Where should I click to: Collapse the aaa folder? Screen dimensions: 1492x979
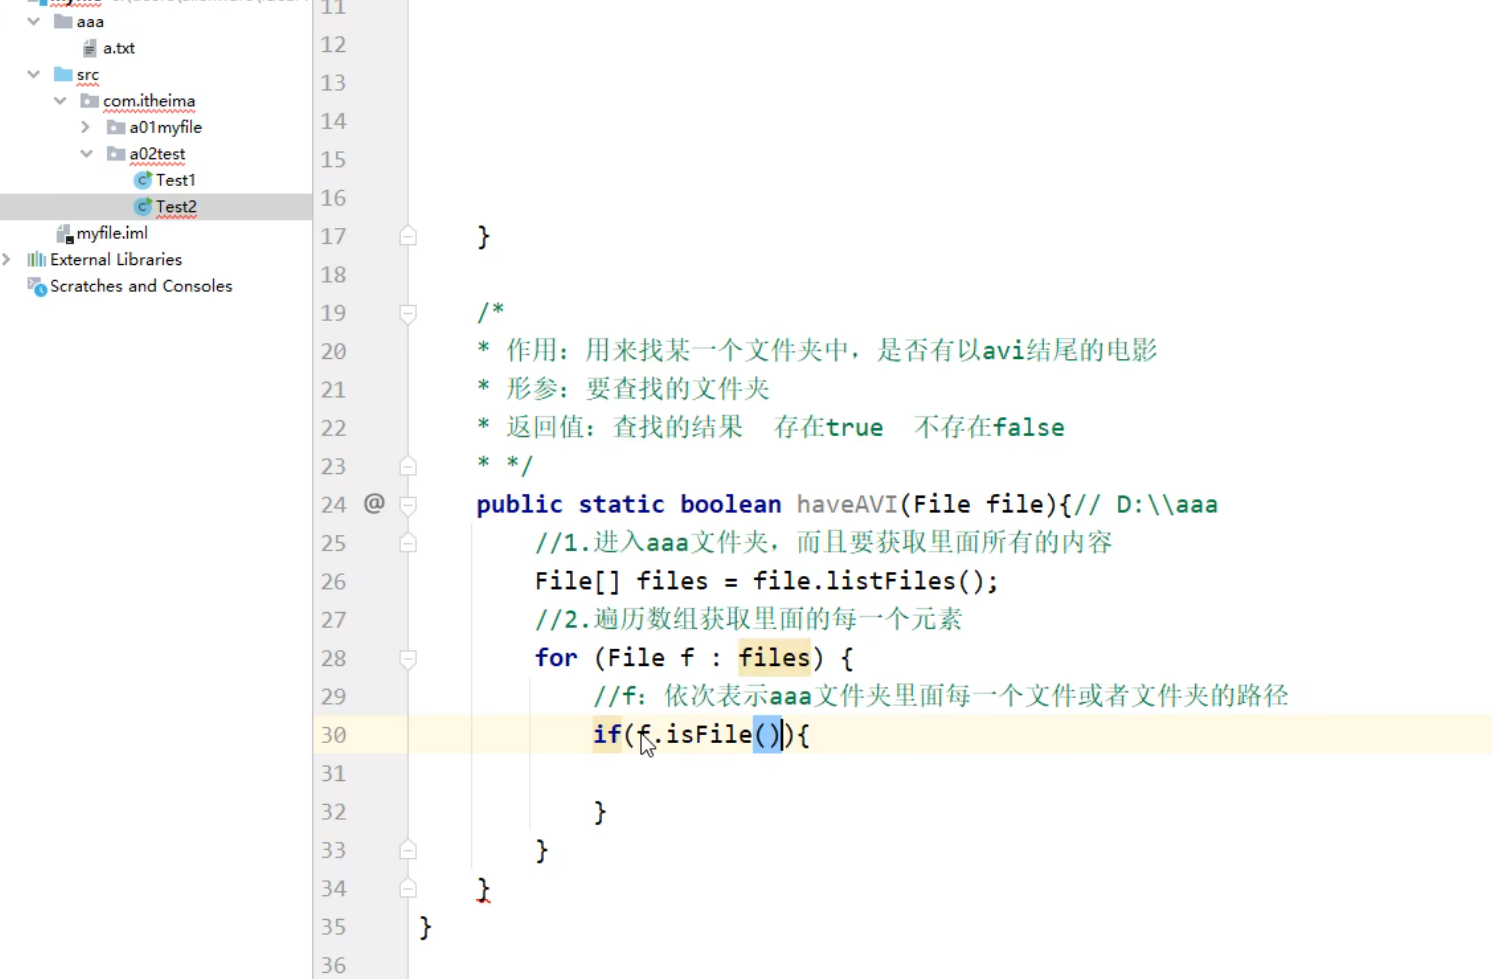(33, 21)
